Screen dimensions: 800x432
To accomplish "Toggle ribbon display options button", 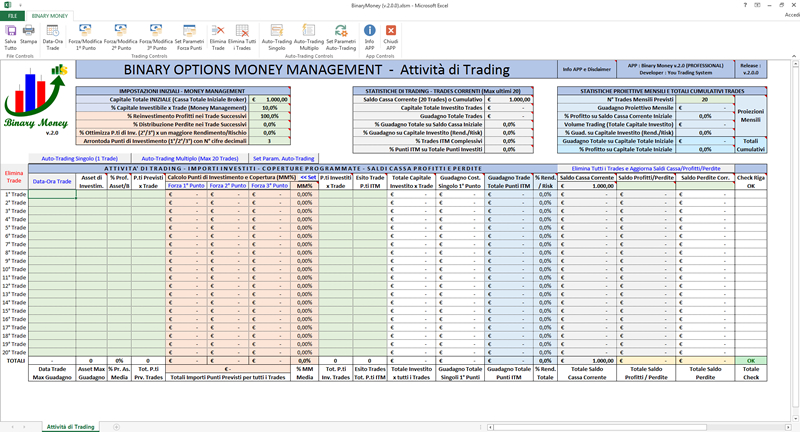I will tap(757, 5).
